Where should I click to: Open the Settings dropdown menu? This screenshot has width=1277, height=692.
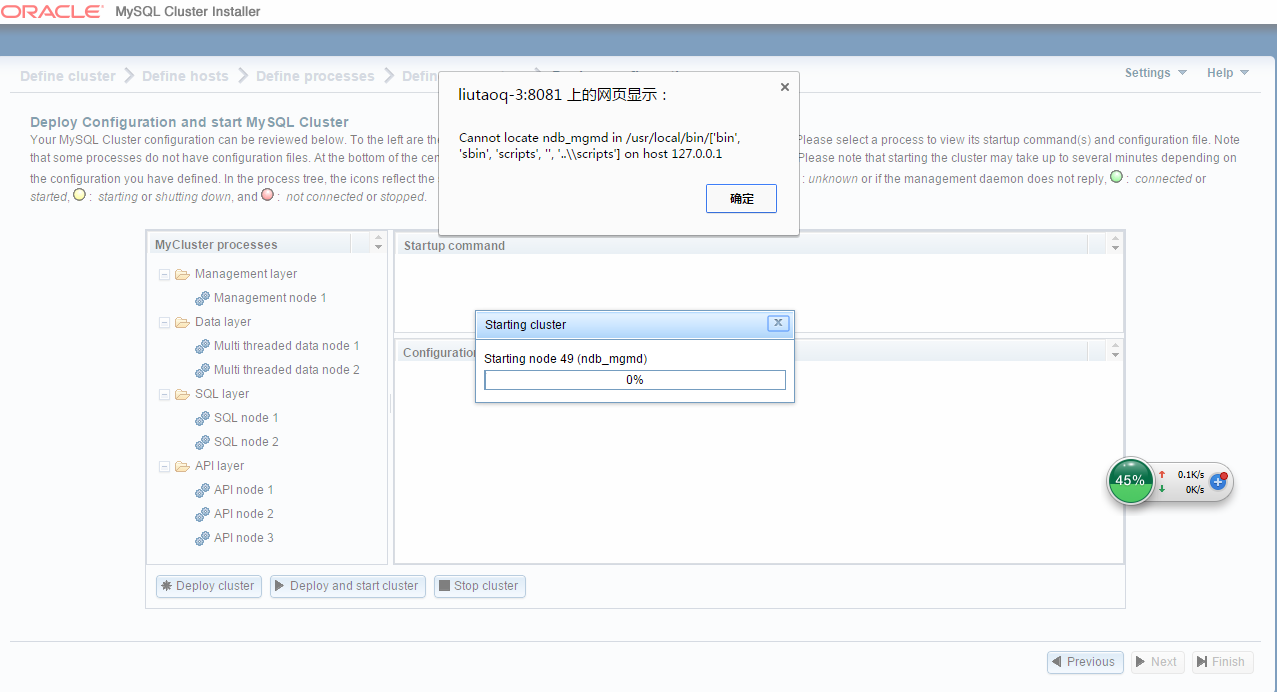pyautogui.click(x=1156, y=73)
